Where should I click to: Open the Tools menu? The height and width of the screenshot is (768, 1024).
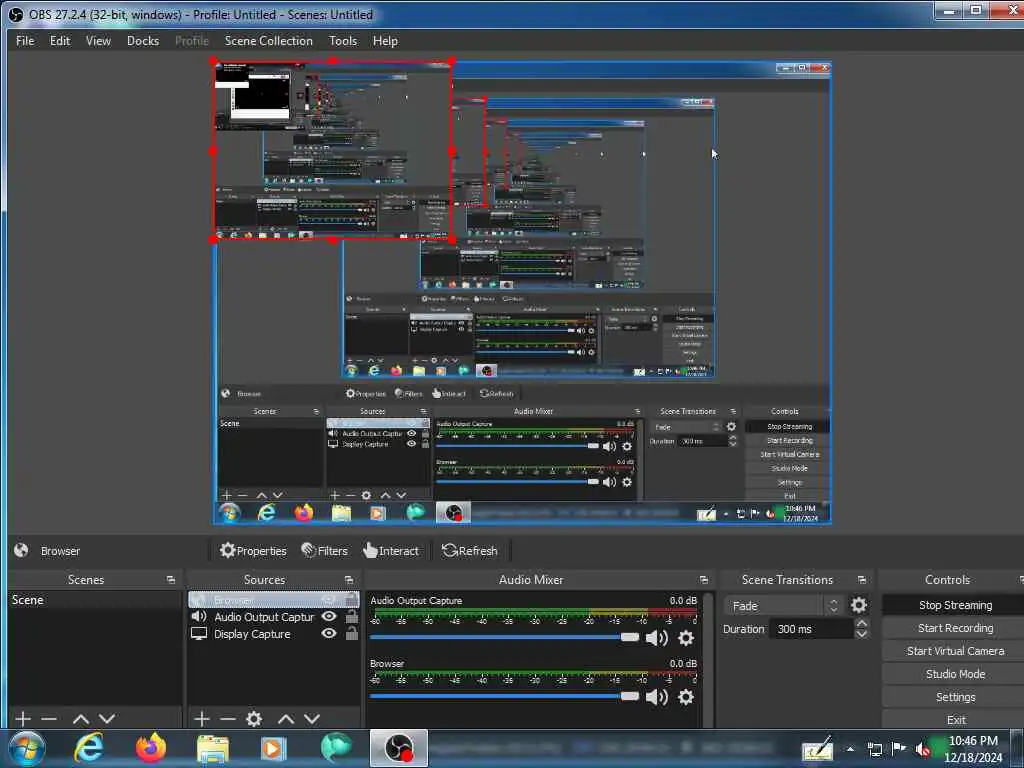pyautogui.click(x=343, y=40)
